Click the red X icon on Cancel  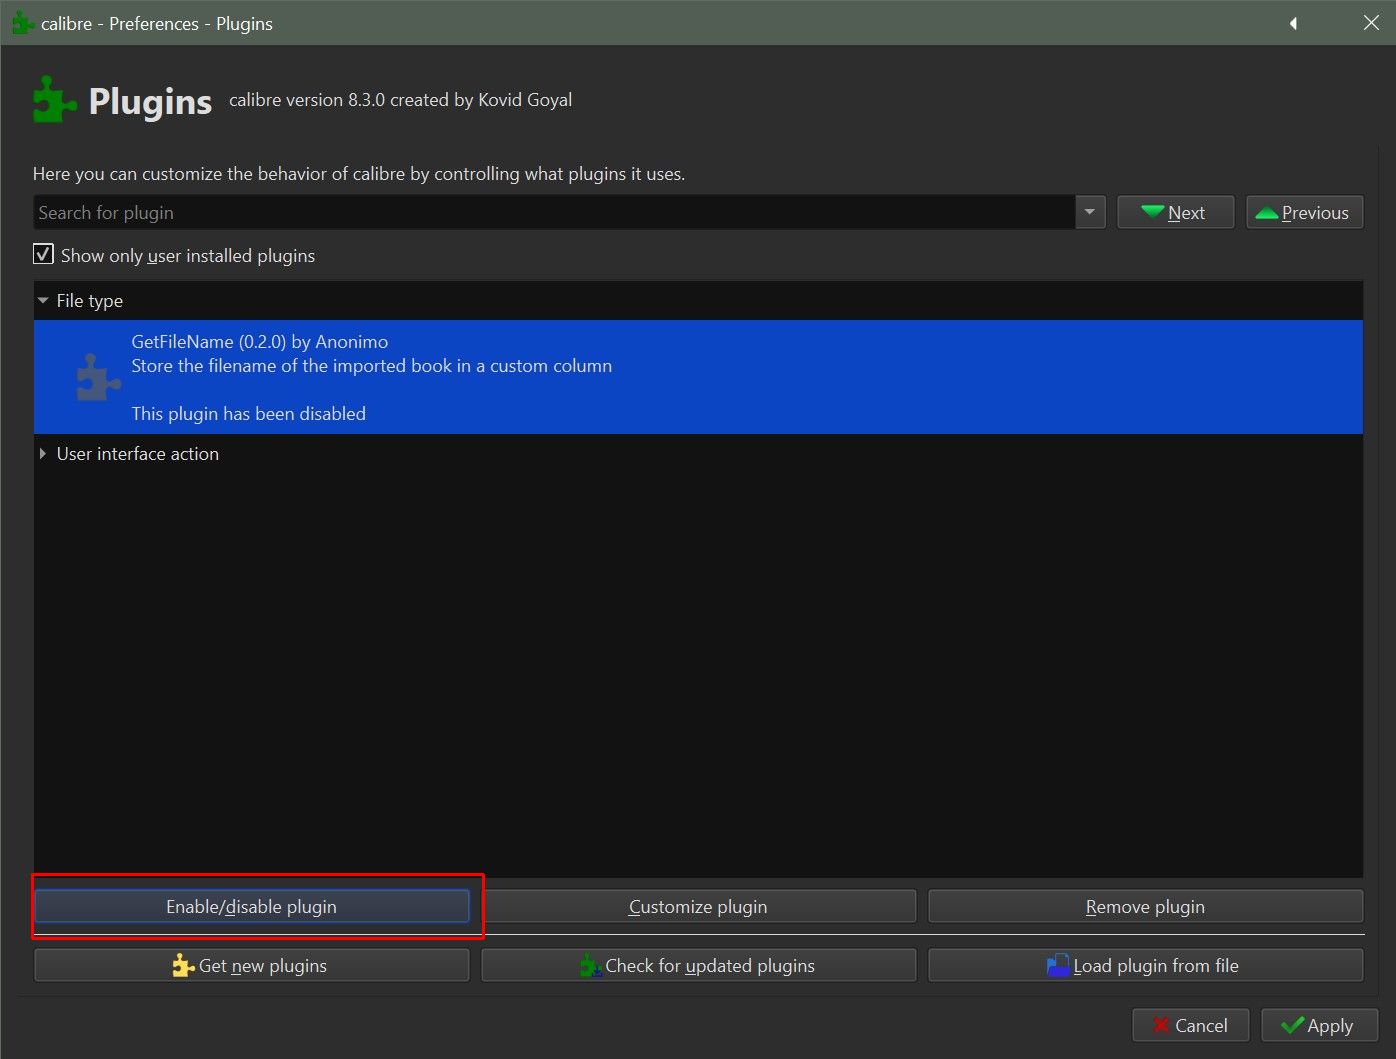[x=1161, y=1025]
